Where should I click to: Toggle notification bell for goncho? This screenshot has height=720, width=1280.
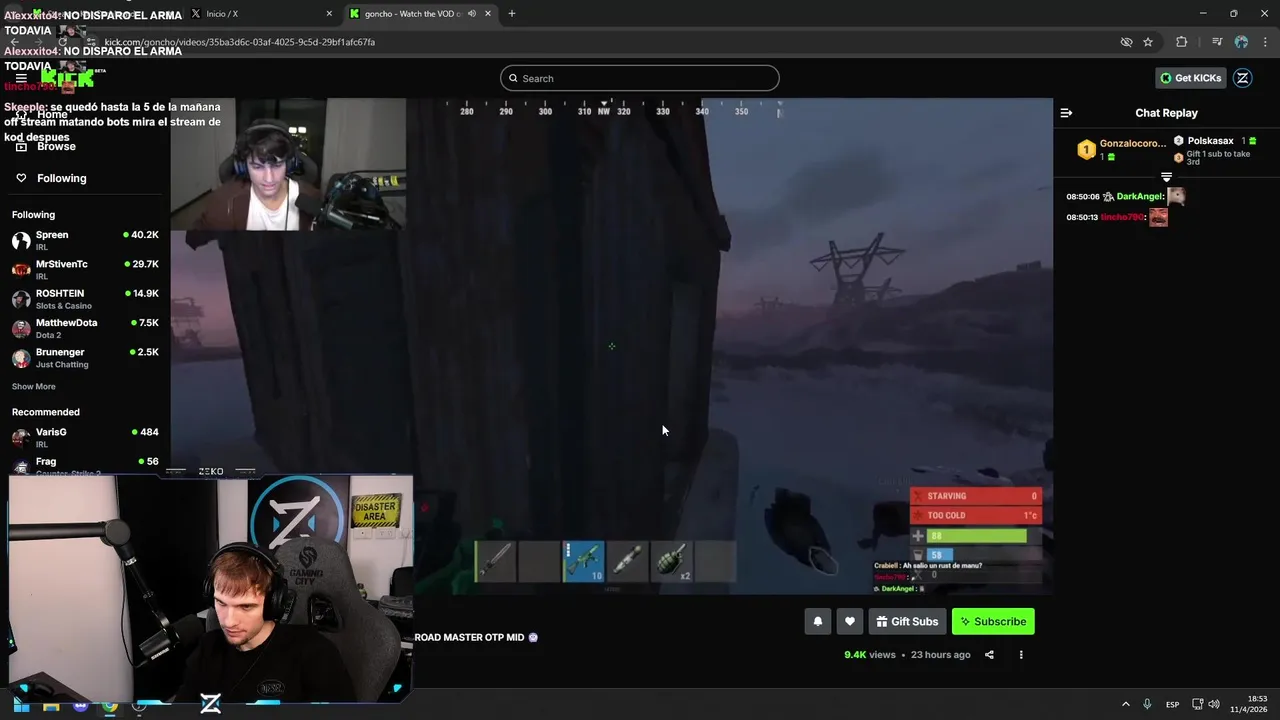(817, 621)
